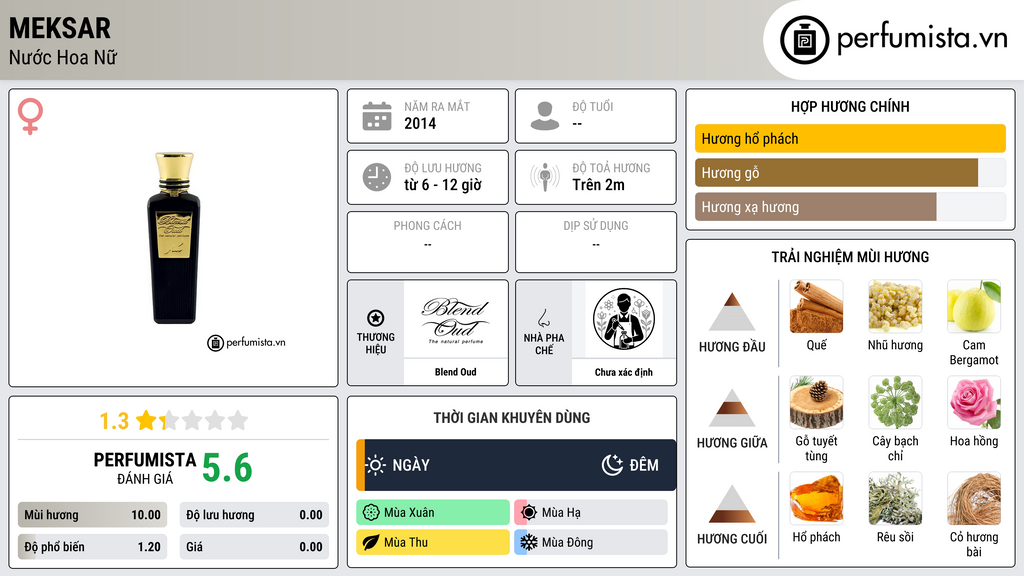Click the Hợp hương chính heading
This screenshot has width=1024, height=576.
850,106
